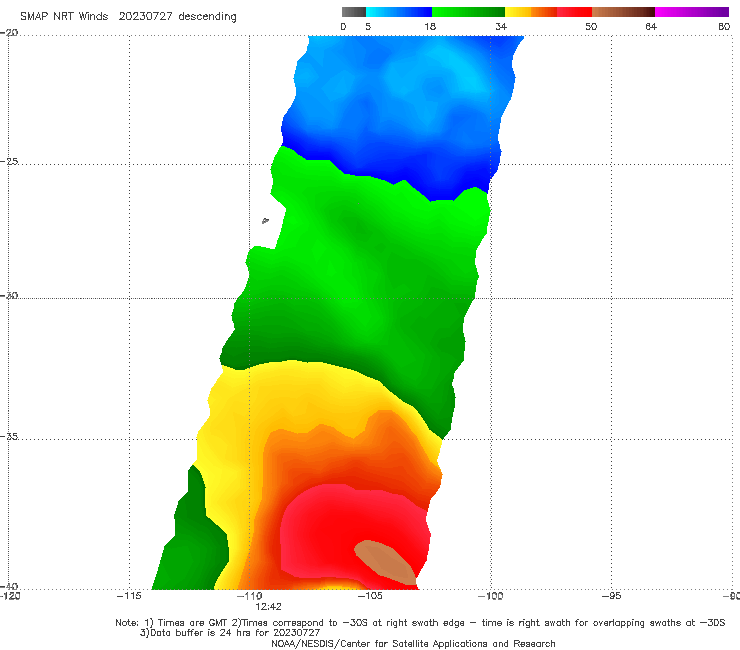This screenshot has width=740, height=650.
Task: Click the '-95' longitude axis label
Action: pos(611,596)
